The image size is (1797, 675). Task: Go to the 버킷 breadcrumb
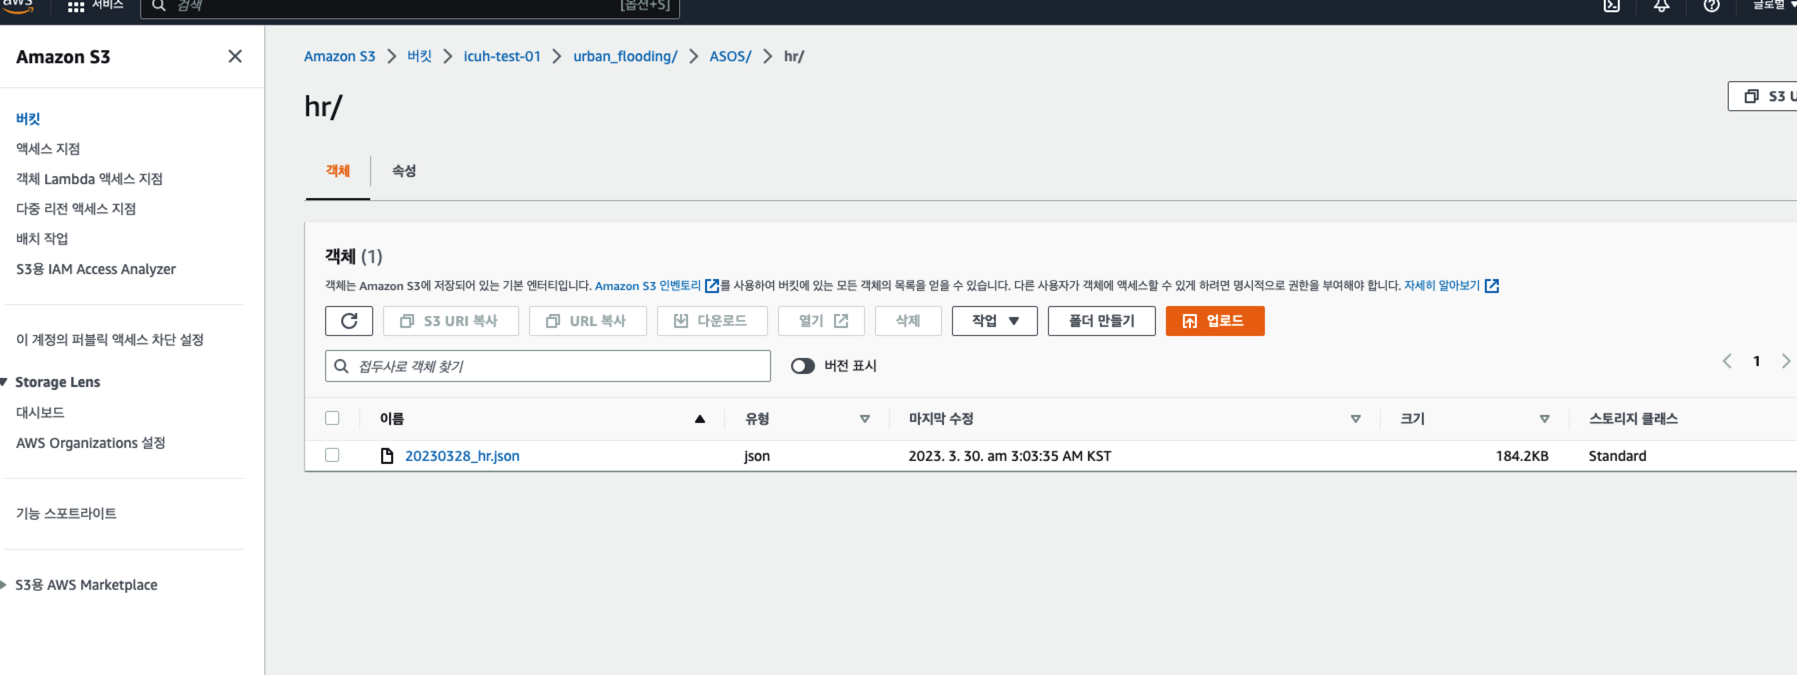(x=420, y=56)
